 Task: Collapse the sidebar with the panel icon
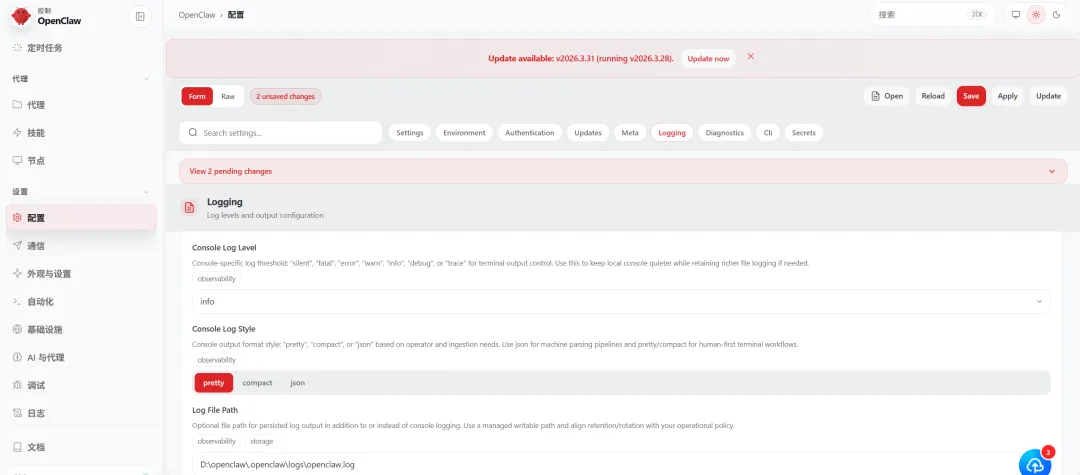pos(141,17)
